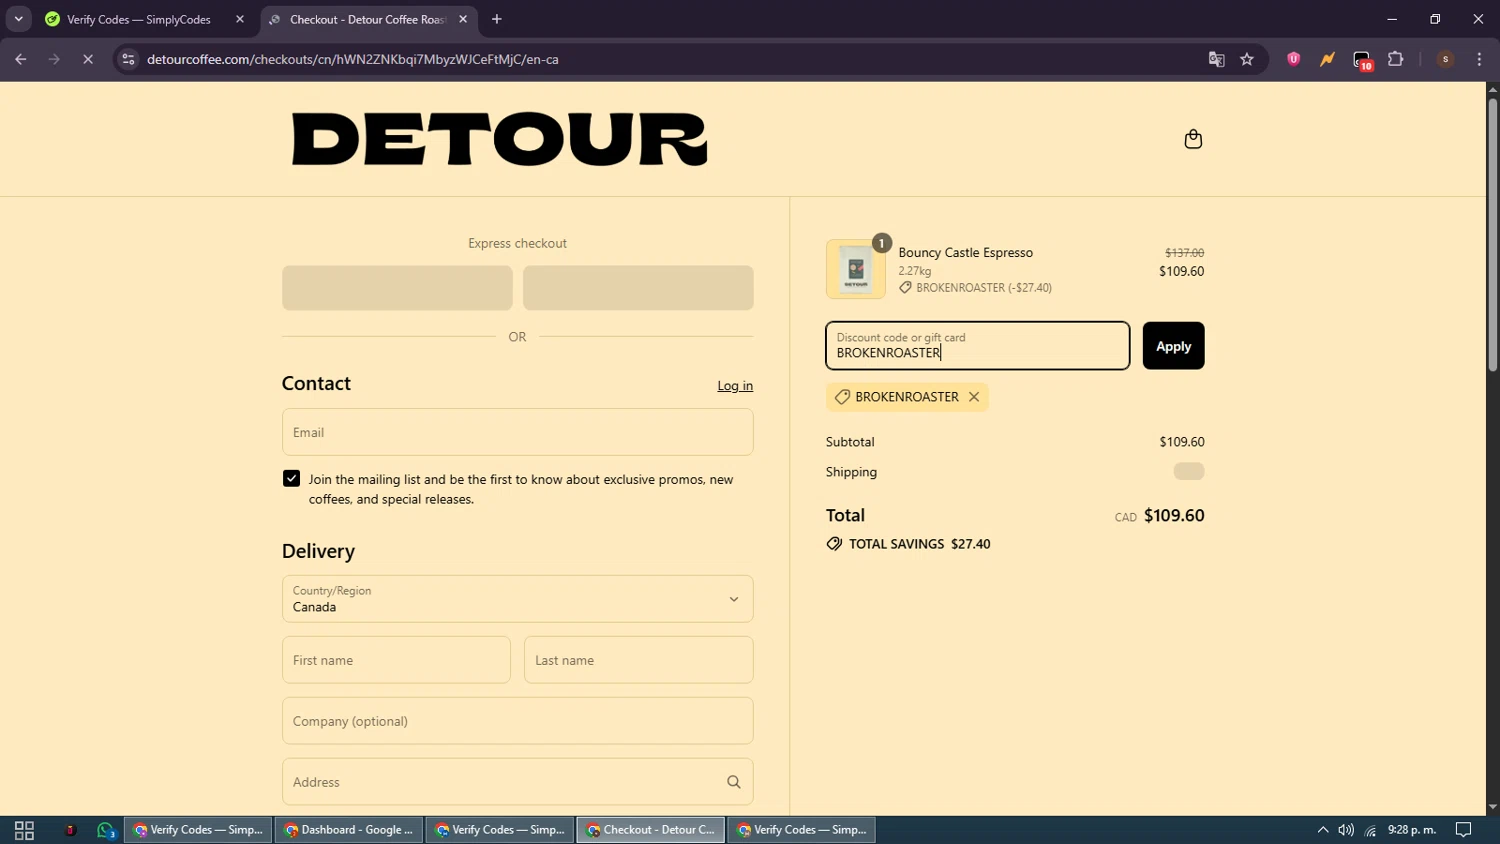Stop loading the page
This screenshot has height=844, width=1500.
[88, 59]
